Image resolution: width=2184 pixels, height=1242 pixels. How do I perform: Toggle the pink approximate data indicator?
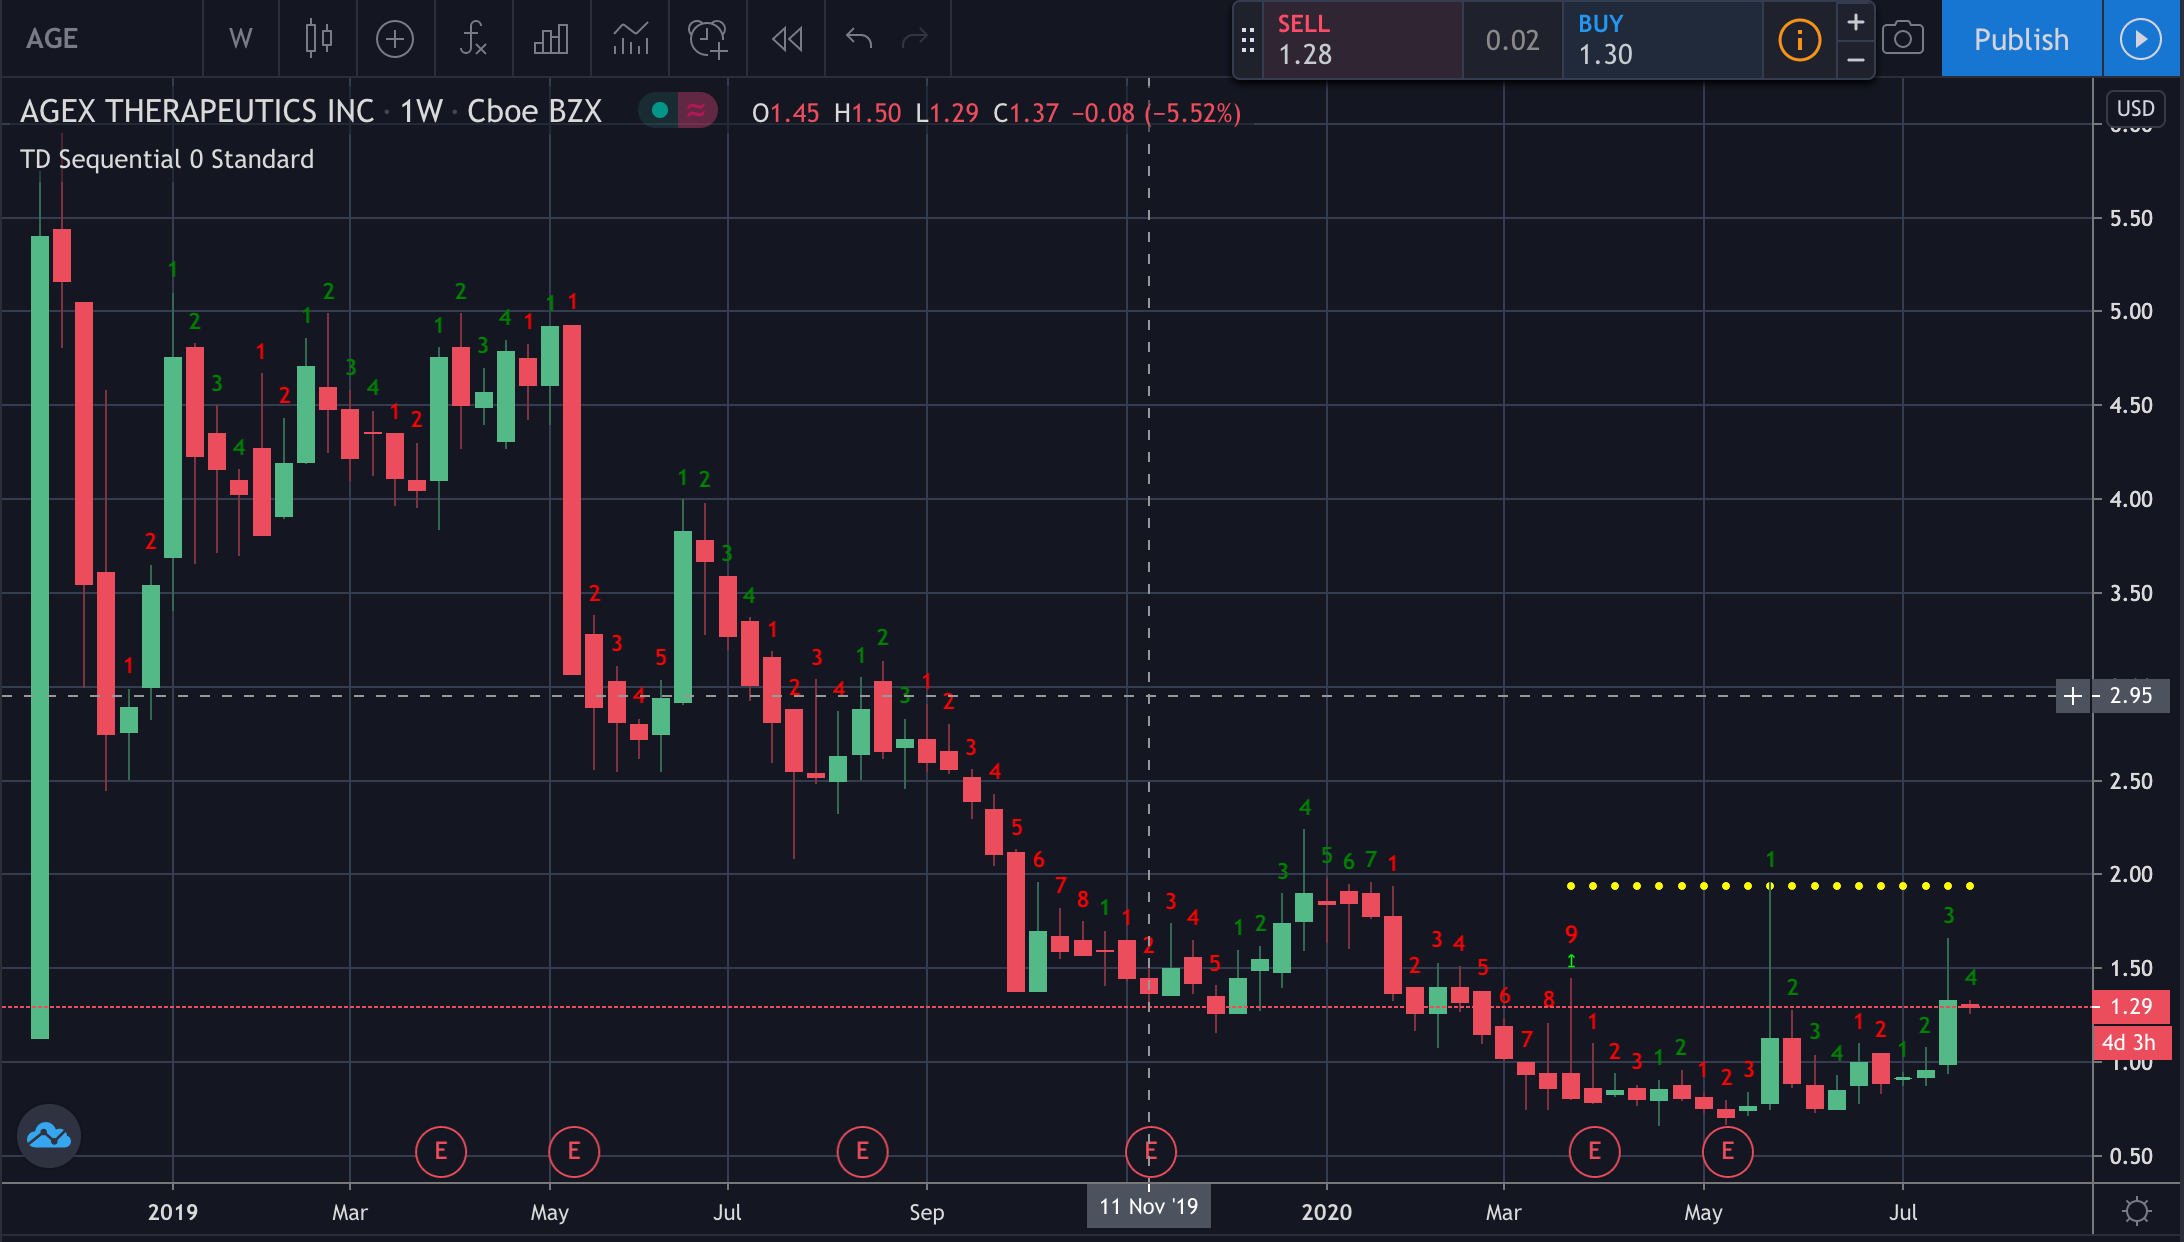(x=697, y=111)
